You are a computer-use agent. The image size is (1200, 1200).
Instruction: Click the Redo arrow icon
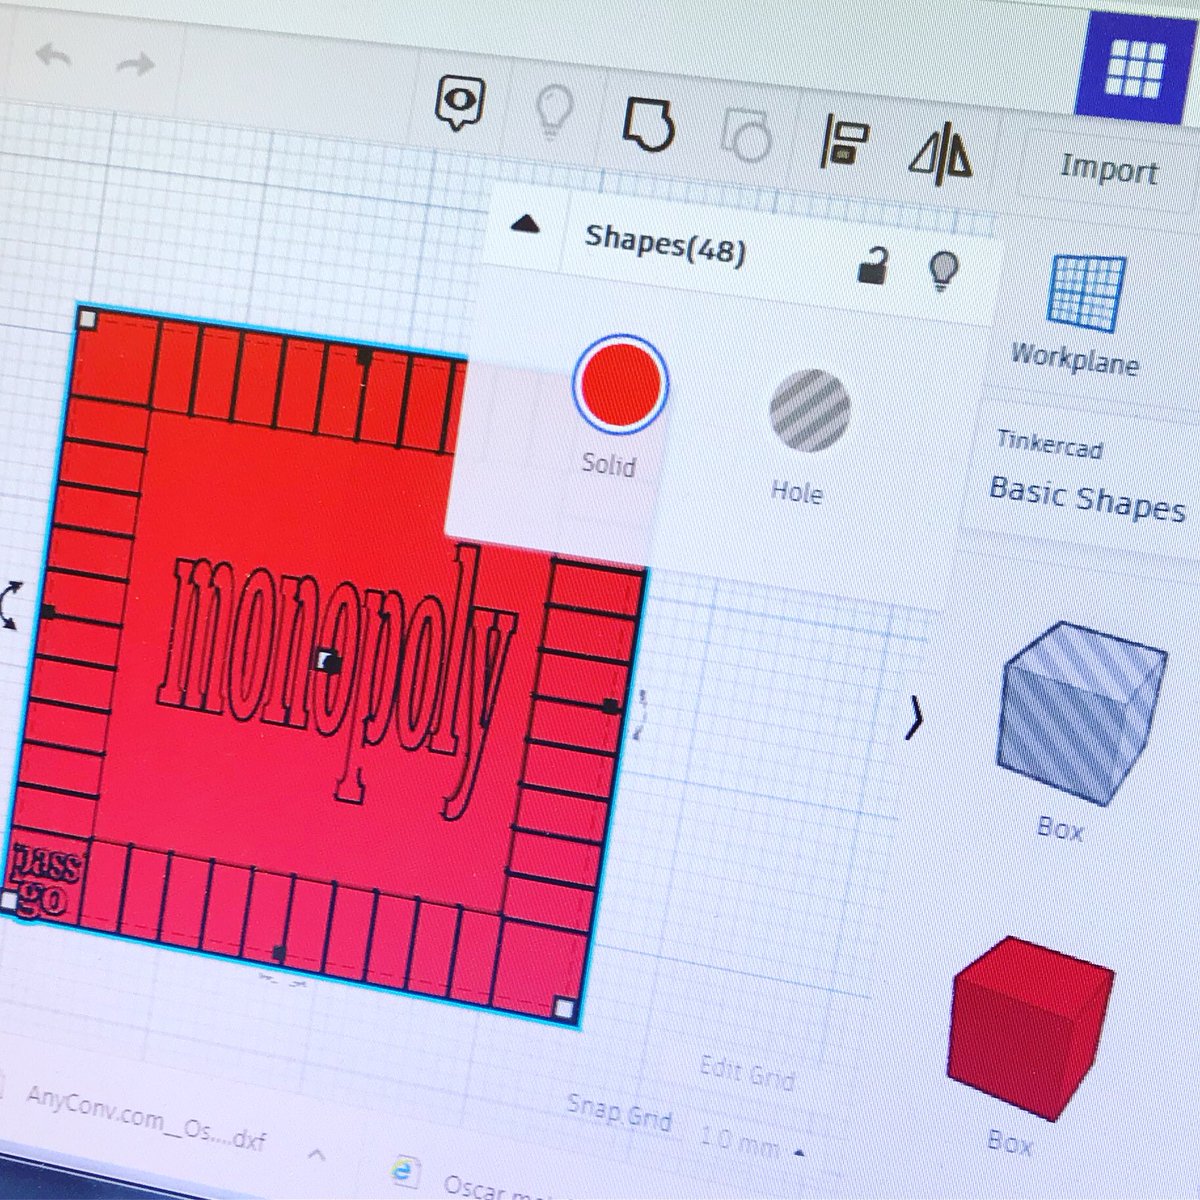[x=134, y=65]
